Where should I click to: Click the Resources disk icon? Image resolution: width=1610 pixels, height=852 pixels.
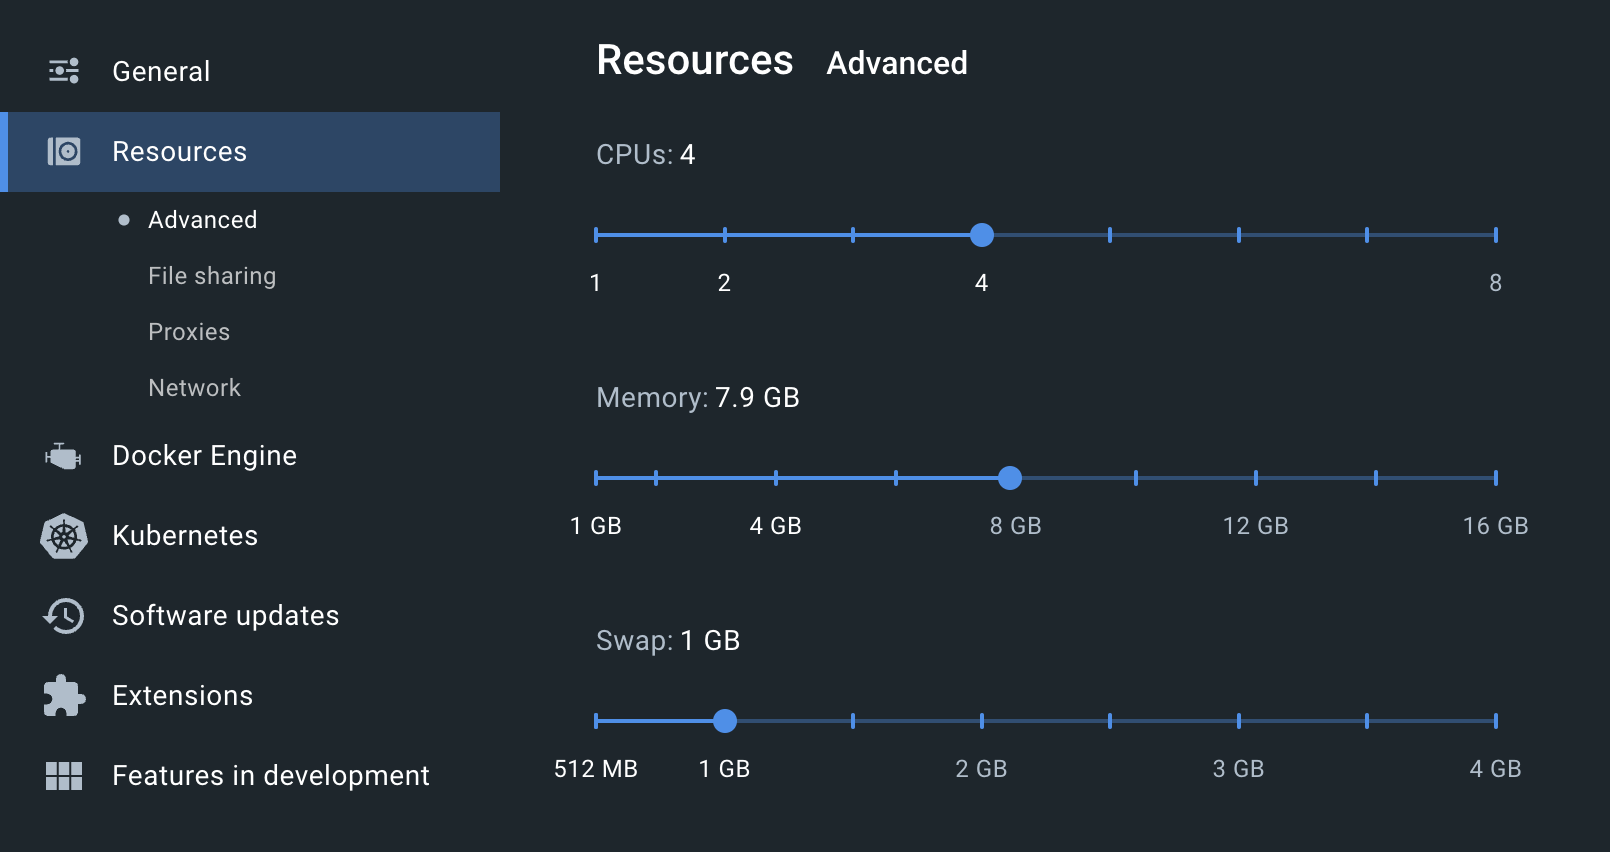point(64,151)
